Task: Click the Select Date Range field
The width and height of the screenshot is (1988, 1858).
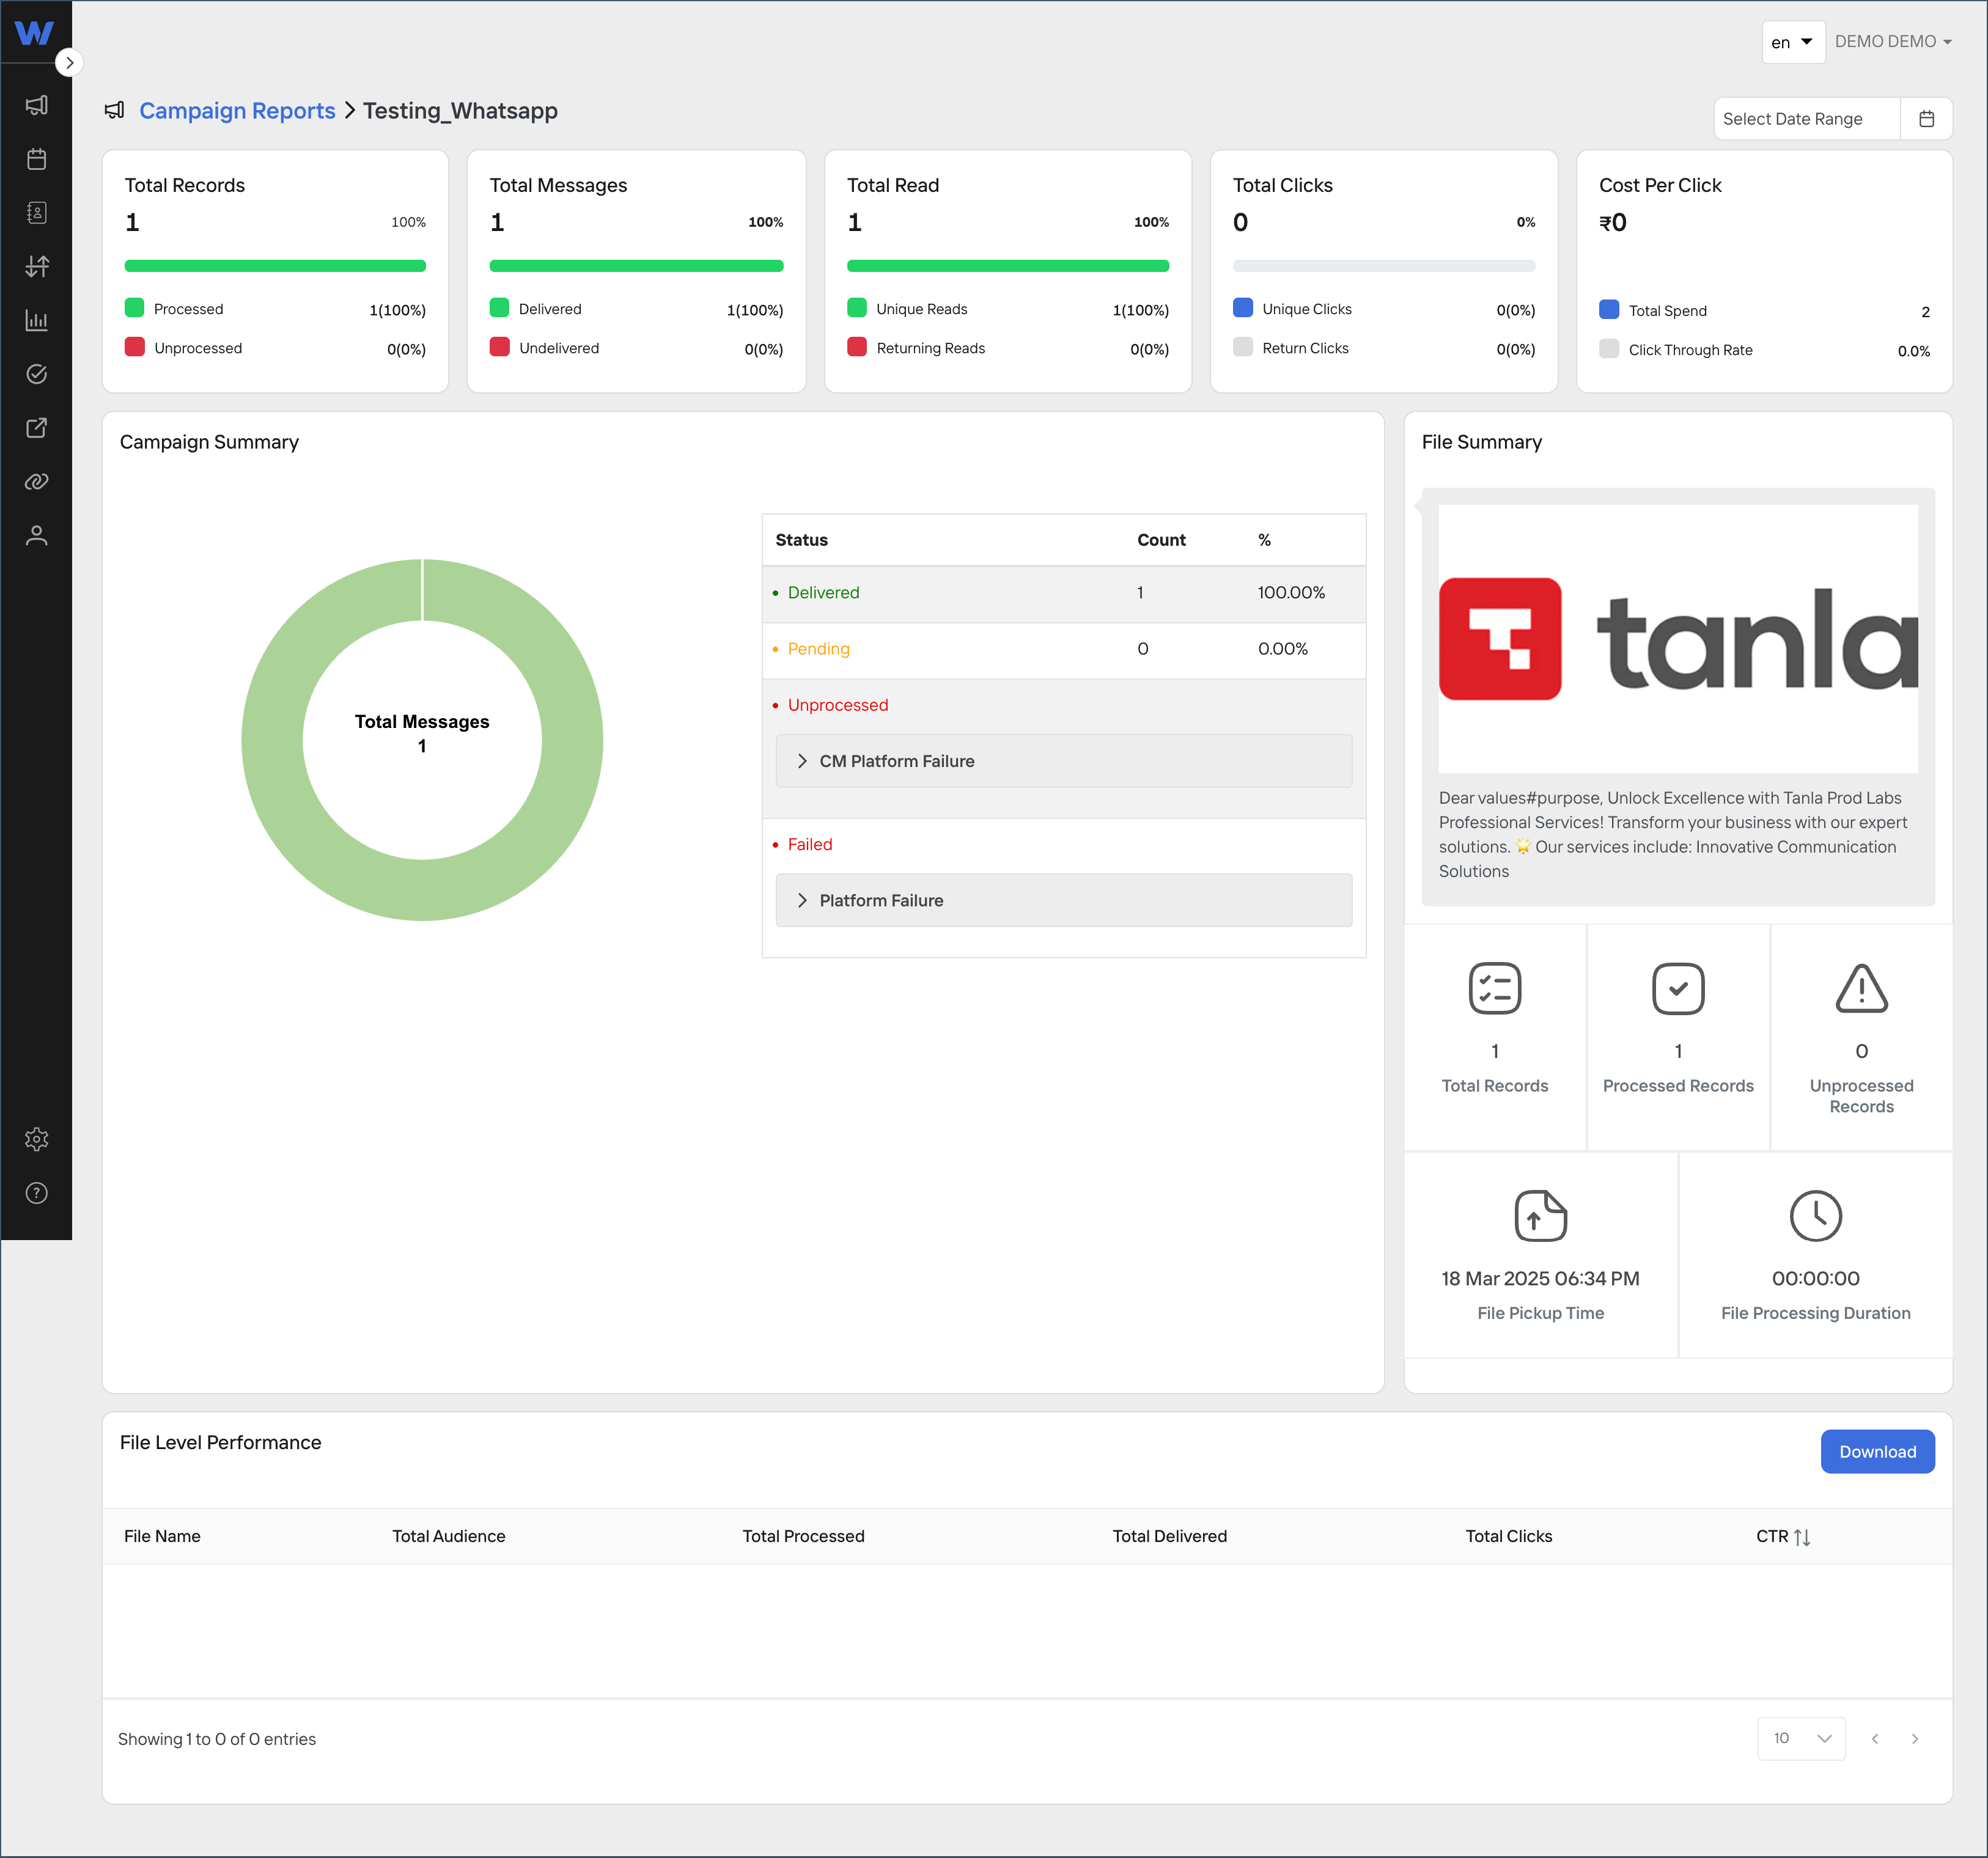Action: pos(1806,119)
